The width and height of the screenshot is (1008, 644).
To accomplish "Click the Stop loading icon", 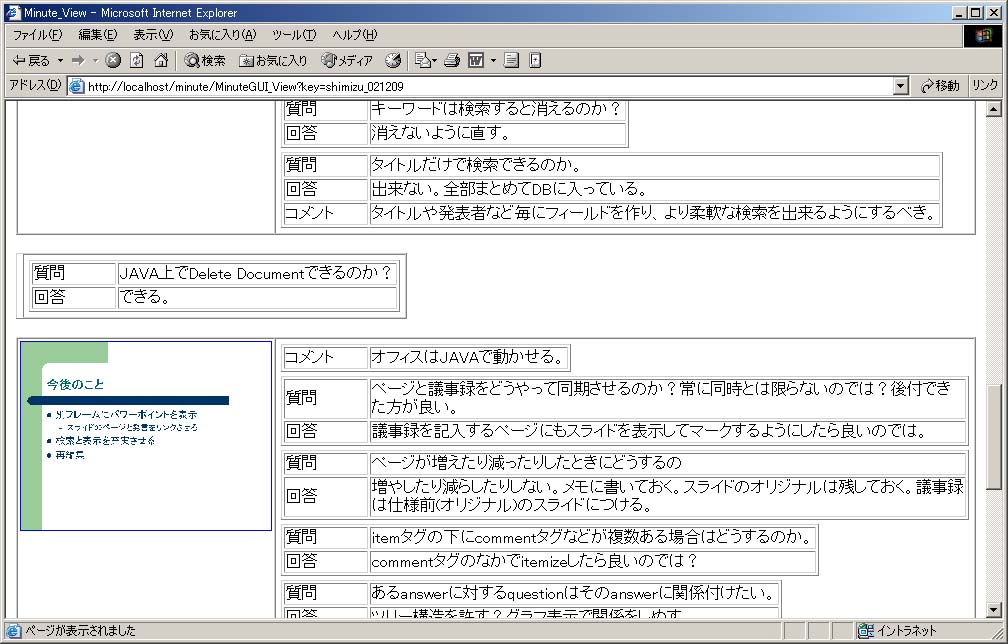I will 113,60.
